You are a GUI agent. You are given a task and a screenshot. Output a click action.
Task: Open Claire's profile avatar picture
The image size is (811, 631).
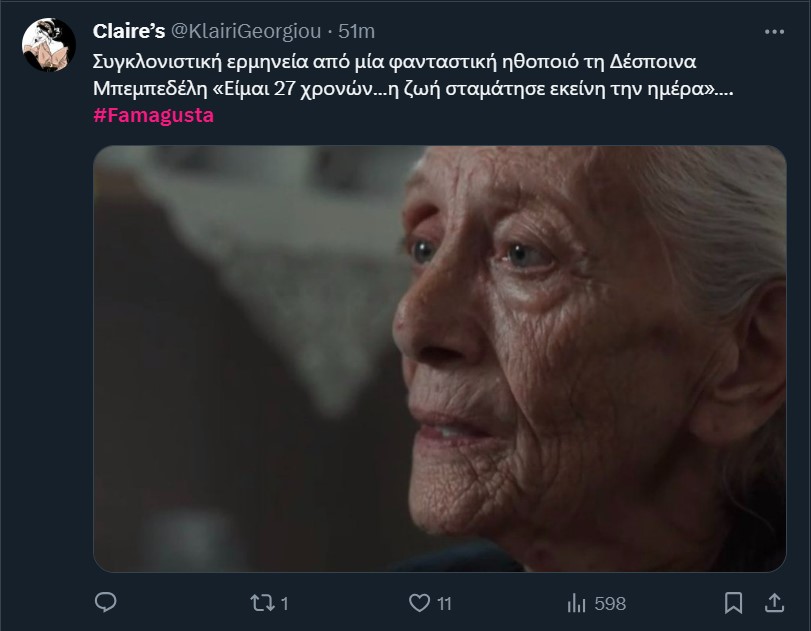pos(49,44)
